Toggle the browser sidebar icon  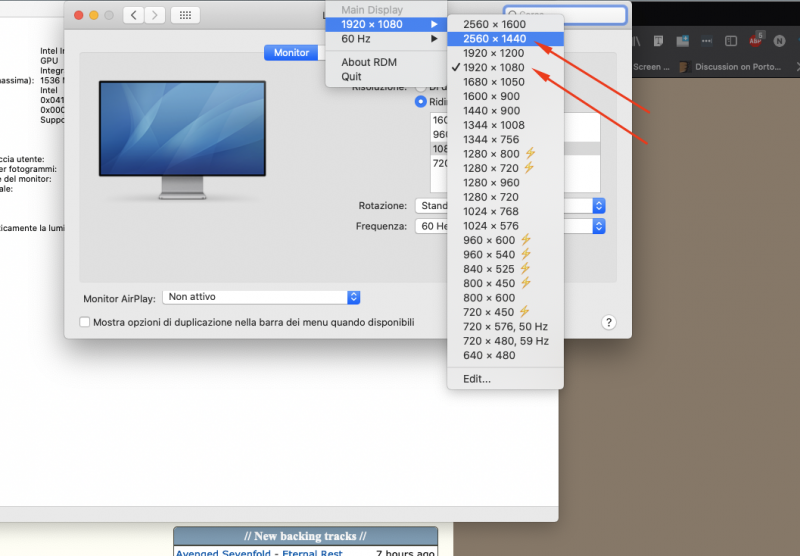(731, 41)
